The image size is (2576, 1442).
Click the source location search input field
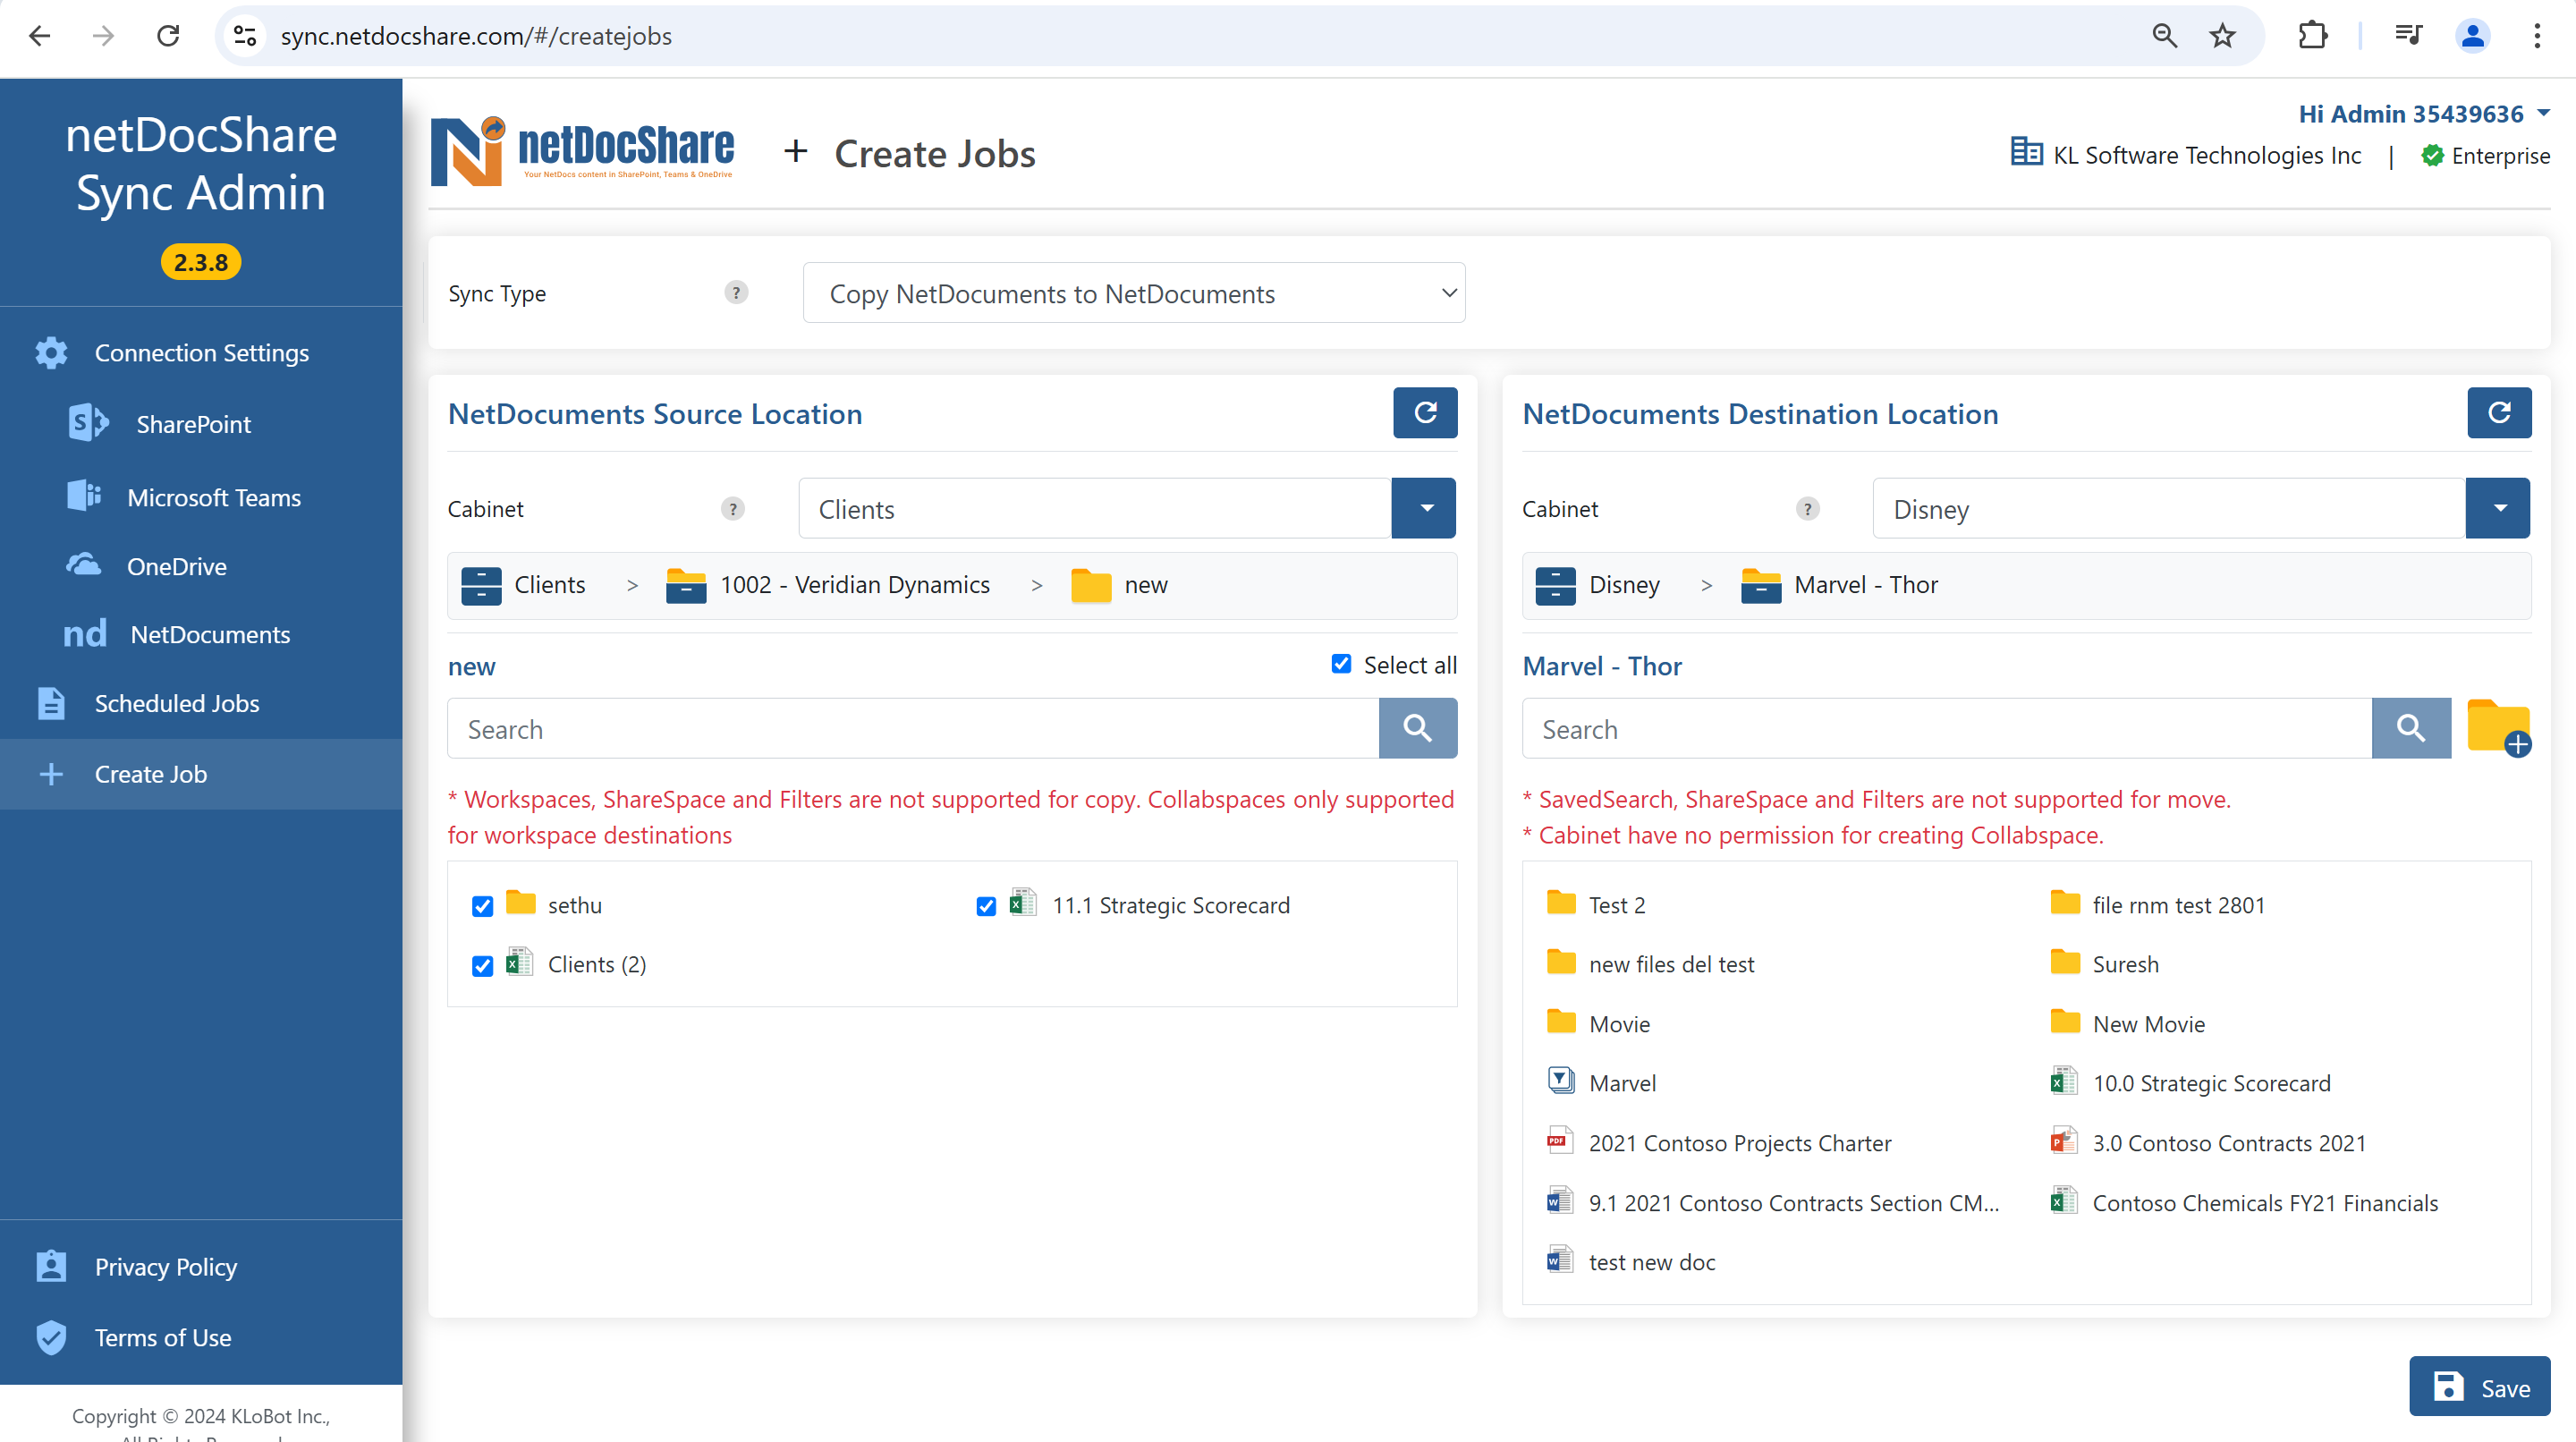point(911,727)
